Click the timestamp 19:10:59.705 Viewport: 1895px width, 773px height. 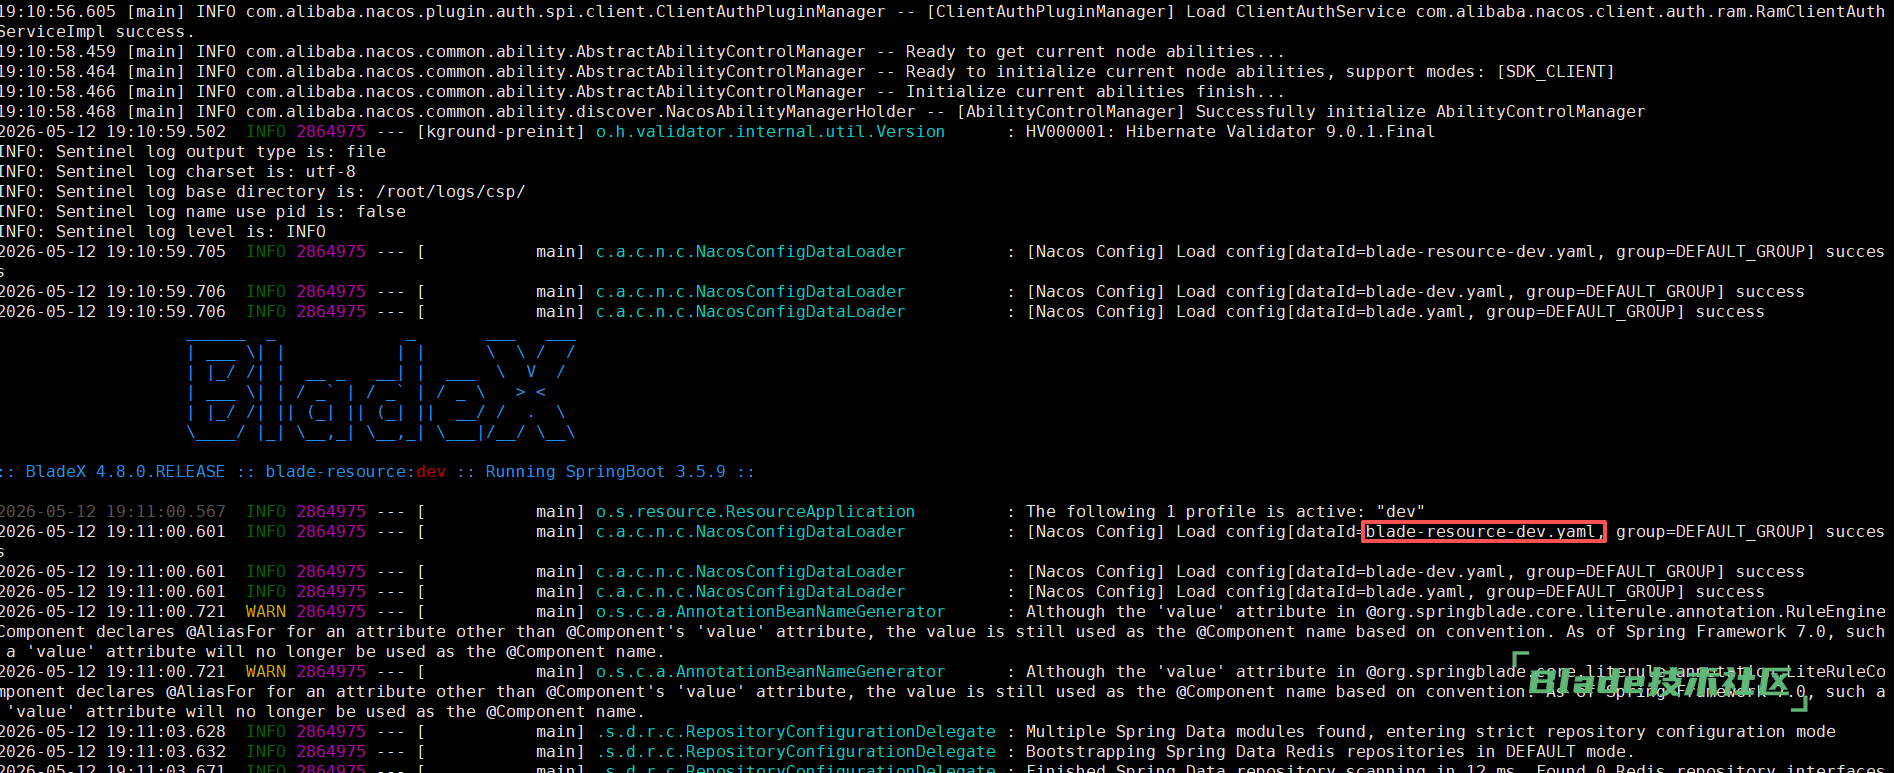[x=166, y=252]
